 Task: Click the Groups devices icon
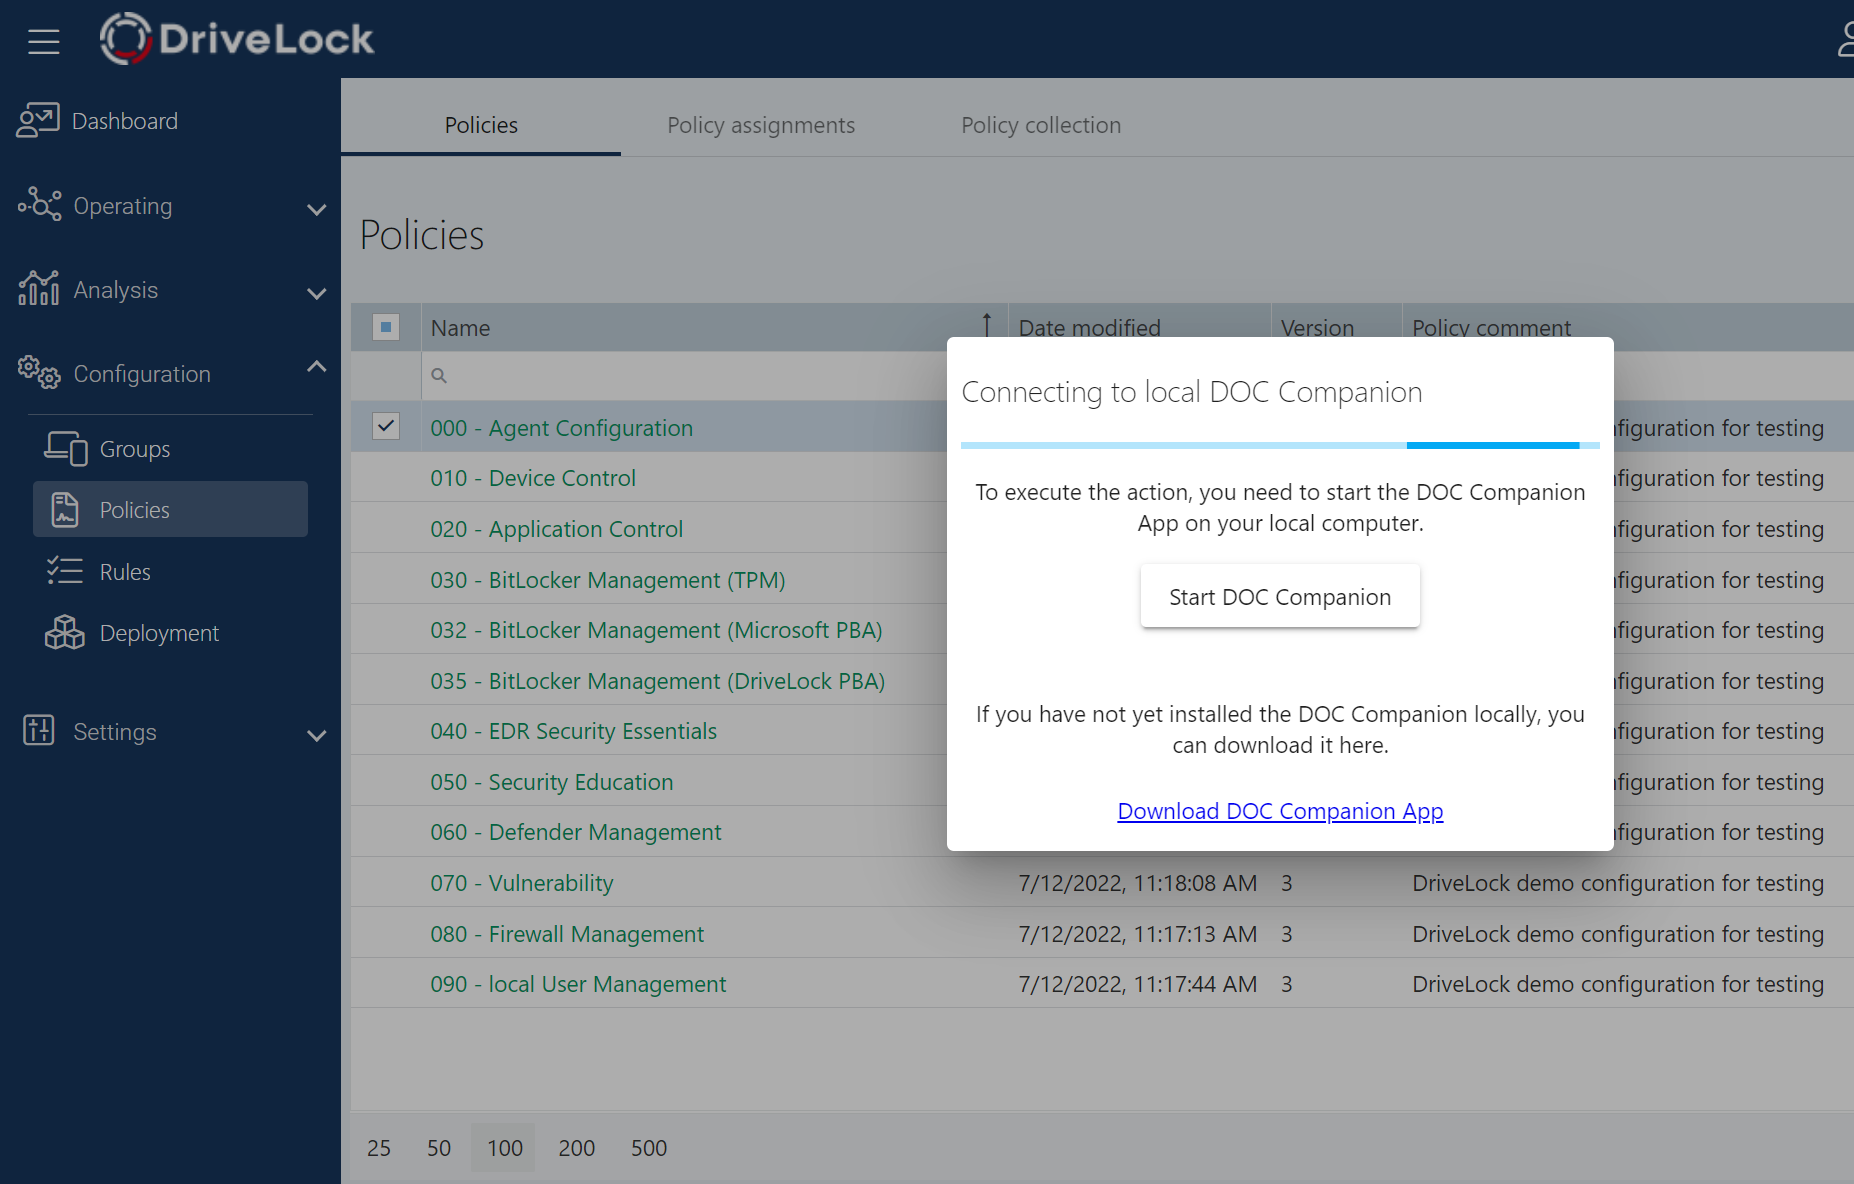point(65,449)
